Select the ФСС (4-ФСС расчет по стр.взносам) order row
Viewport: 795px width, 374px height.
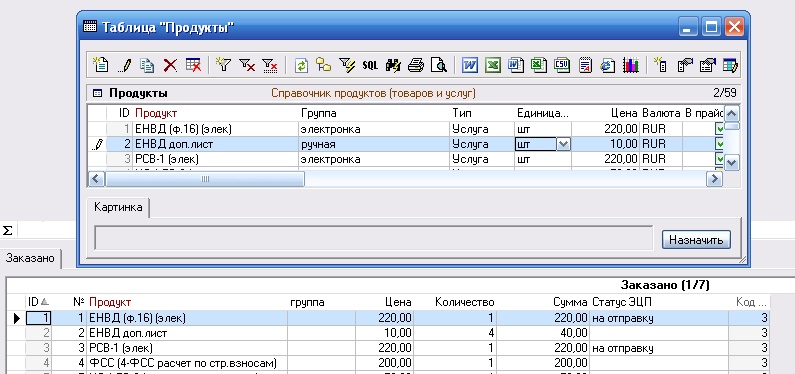click(x=398, y=363)
